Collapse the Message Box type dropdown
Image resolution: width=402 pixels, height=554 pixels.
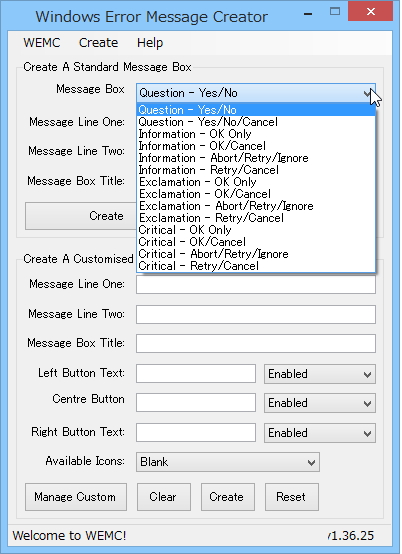(256, 93)
